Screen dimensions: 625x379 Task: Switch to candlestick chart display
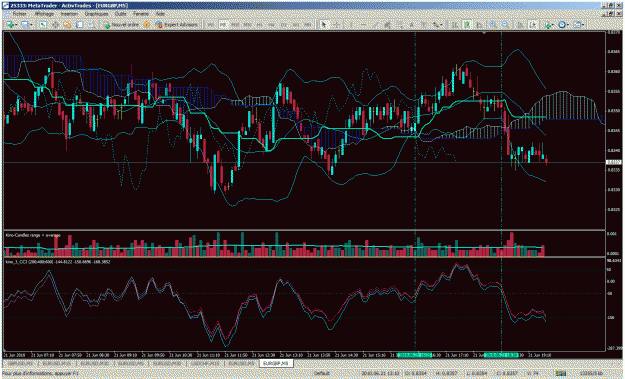467,25
